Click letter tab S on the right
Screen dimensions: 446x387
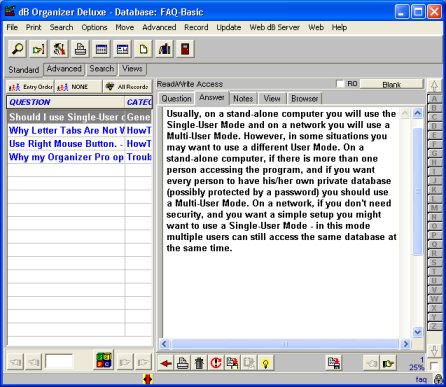[434, 262]
